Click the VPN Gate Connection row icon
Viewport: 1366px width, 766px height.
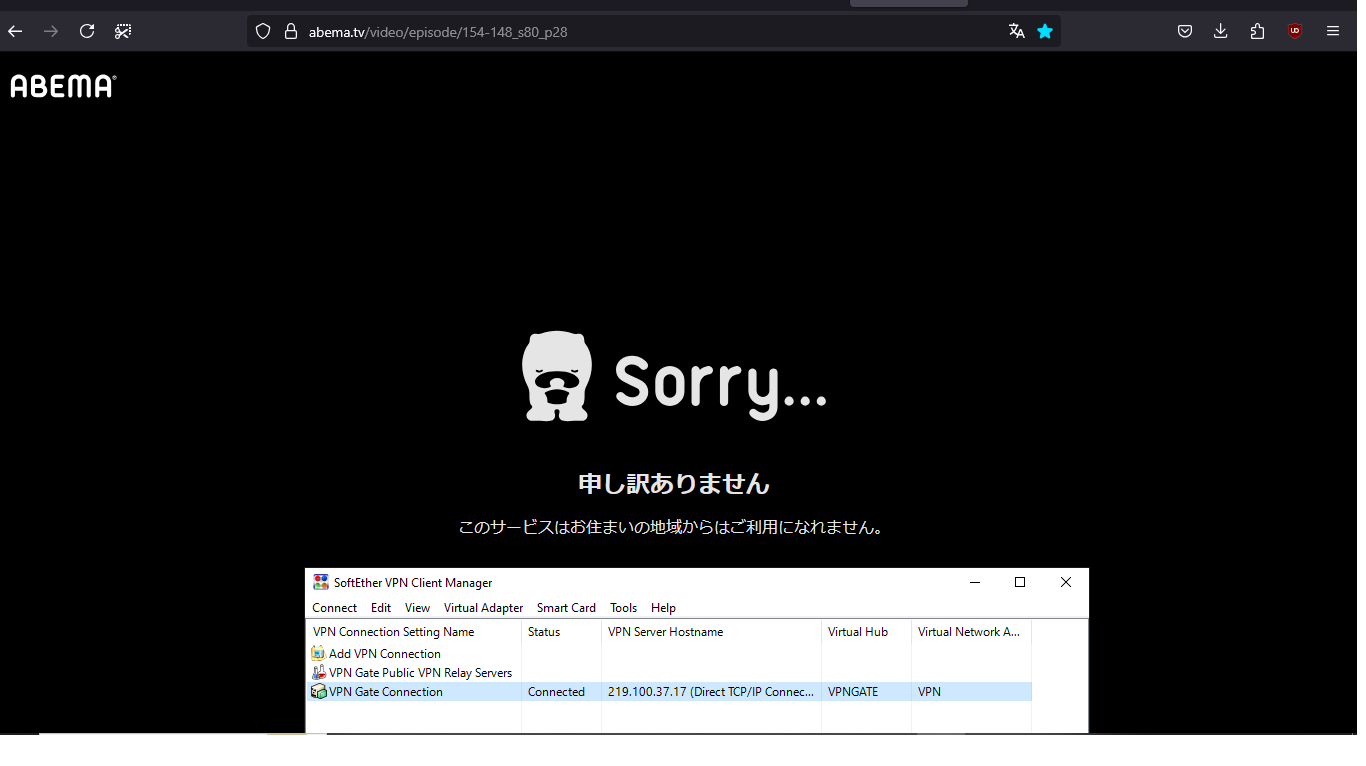pyautogui.click(x=318, y=692)
